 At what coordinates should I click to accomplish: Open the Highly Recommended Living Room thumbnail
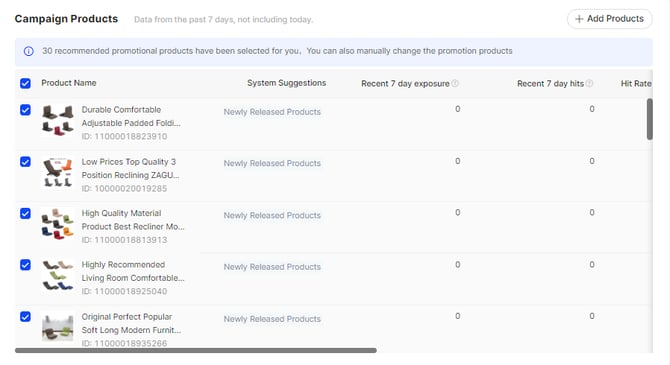(58, 275)
